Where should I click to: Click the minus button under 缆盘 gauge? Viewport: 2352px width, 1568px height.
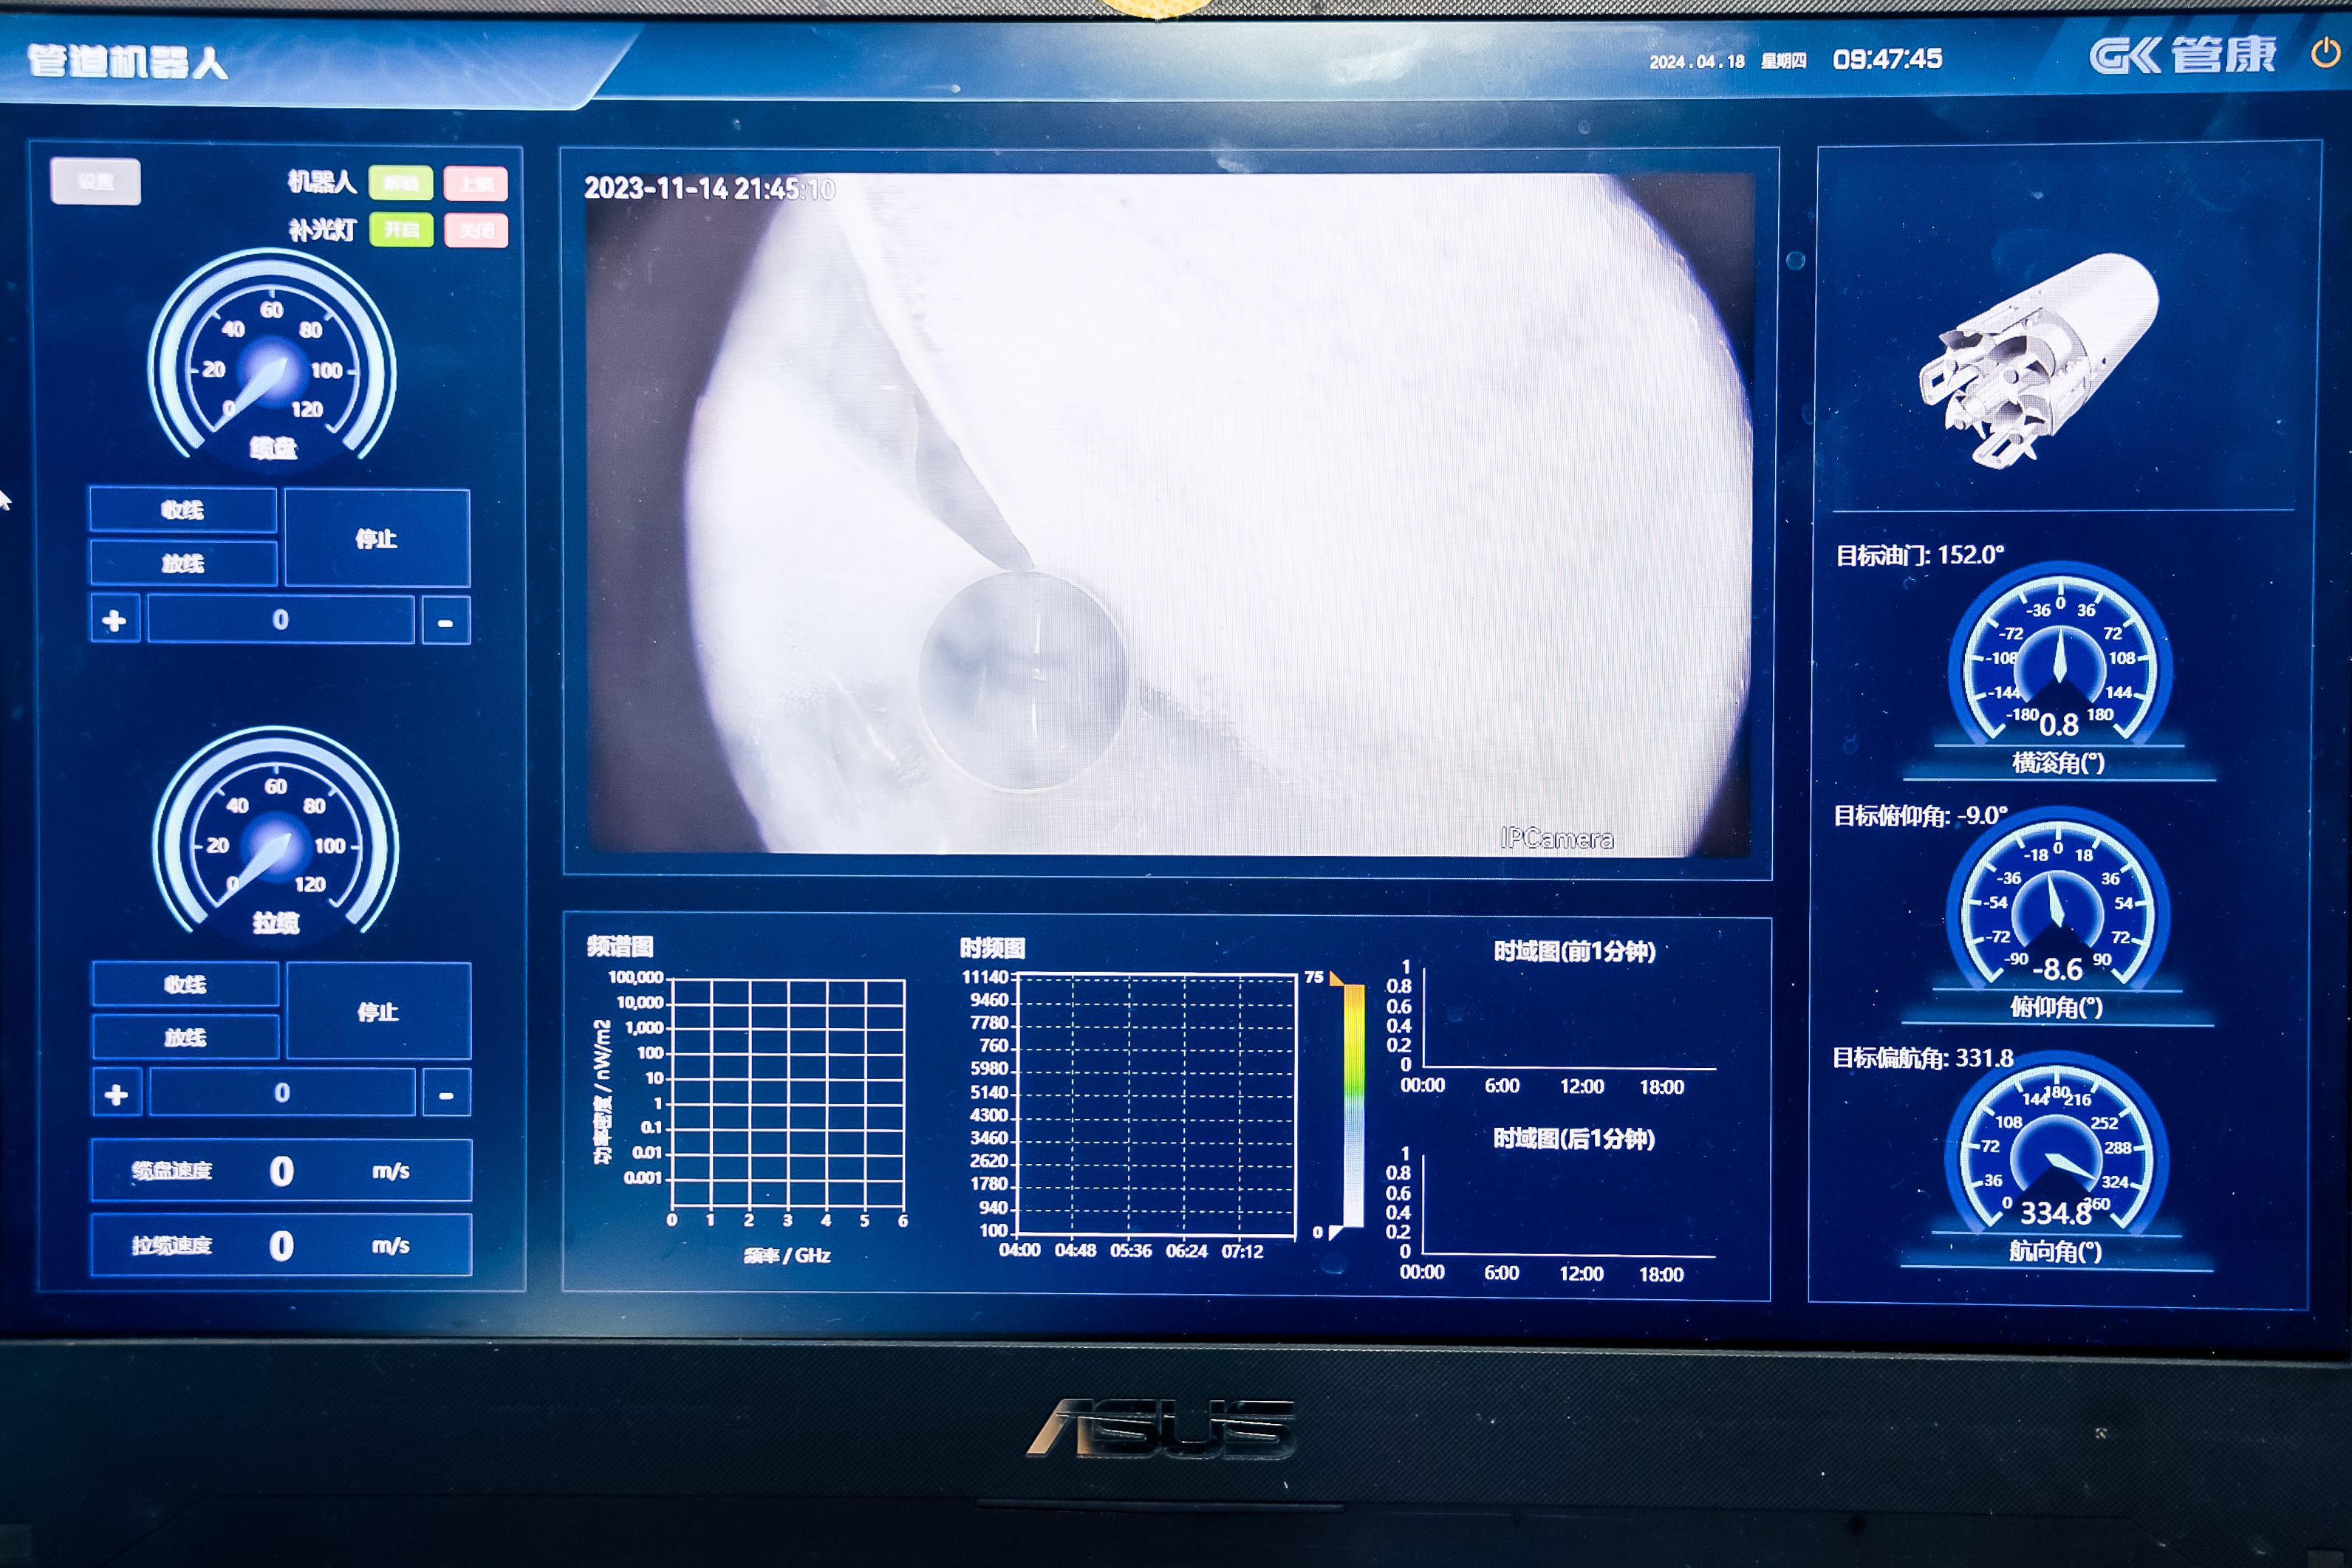446,621
